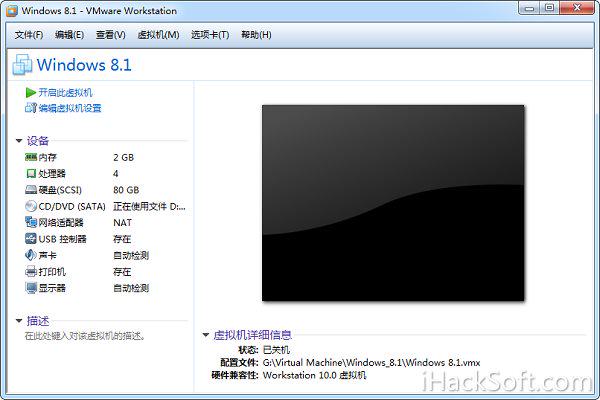
Task: Close the VMware Workstation window
Action: click(577, 8)
